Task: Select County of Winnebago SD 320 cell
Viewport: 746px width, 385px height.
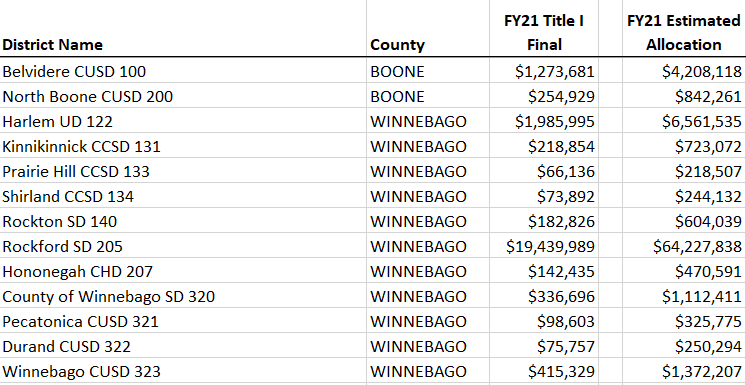Action: (183, 296)
